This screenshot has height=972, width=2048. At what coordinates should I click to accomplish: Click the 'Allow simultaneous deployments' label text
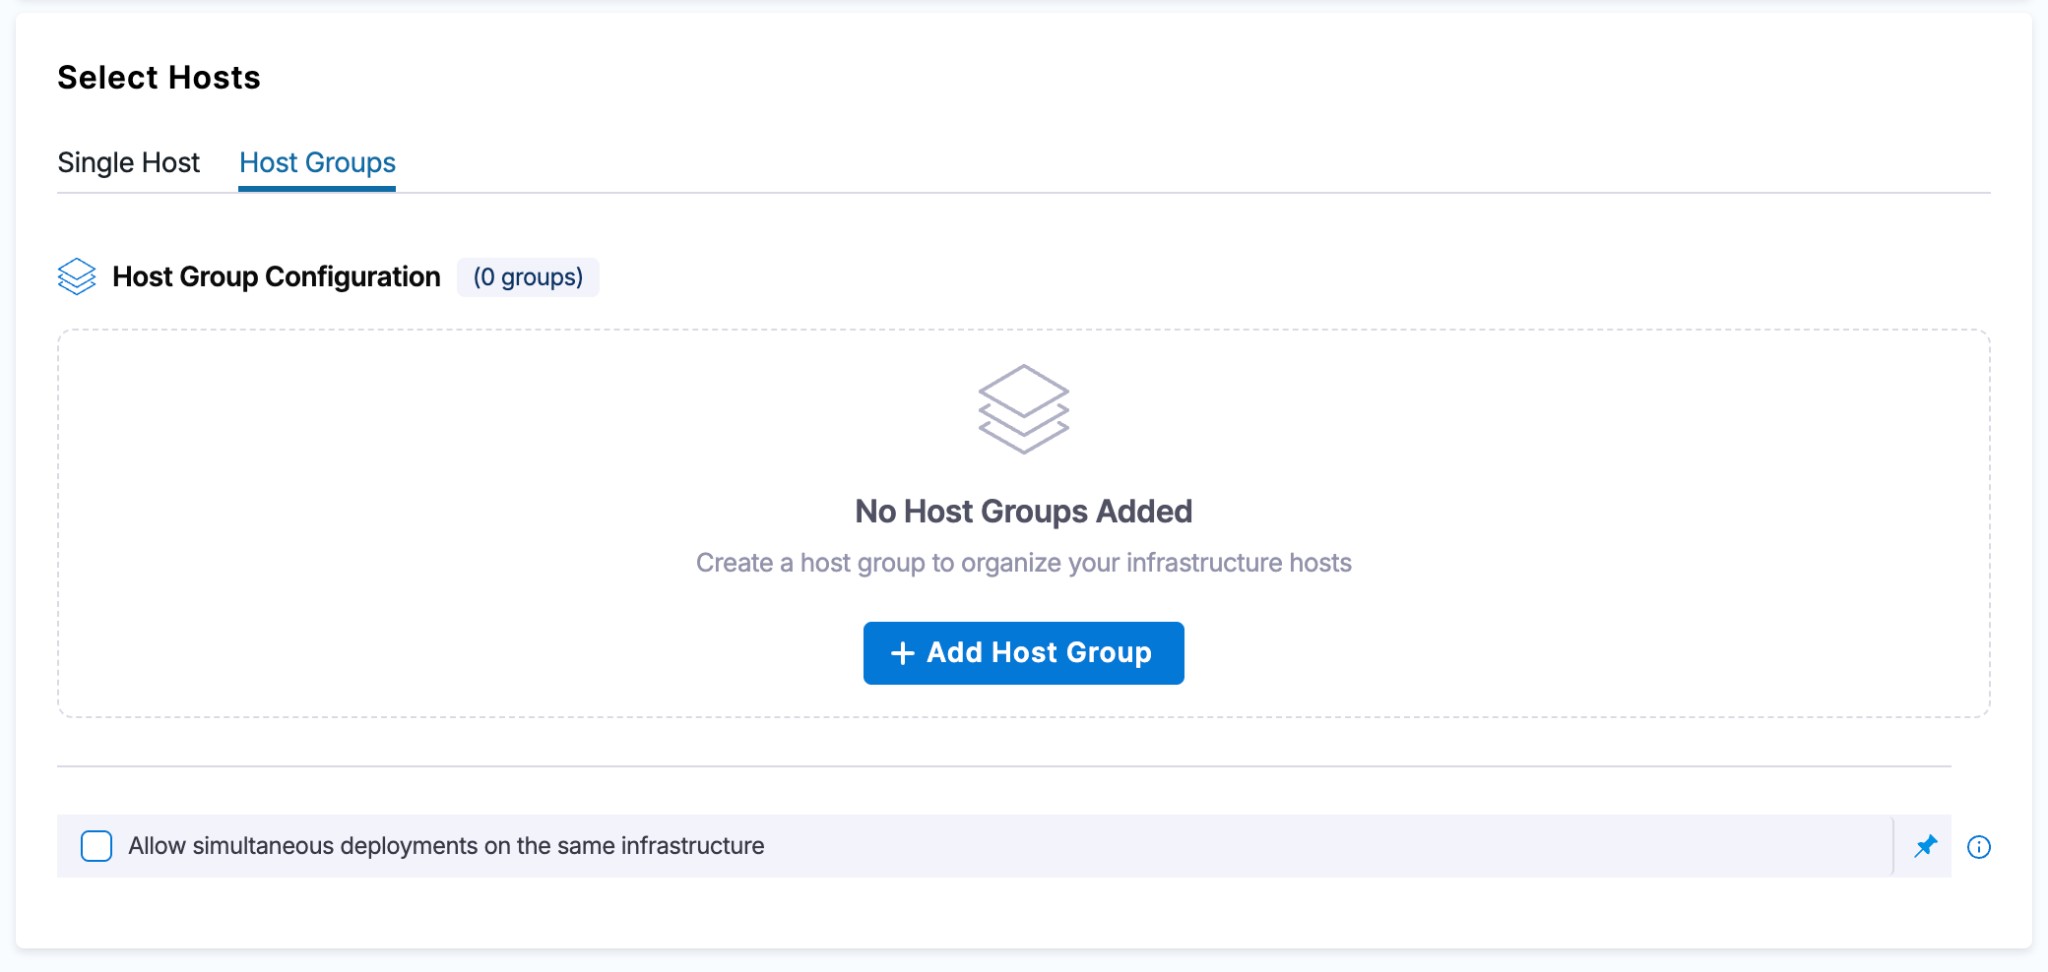tap(445, 846)
